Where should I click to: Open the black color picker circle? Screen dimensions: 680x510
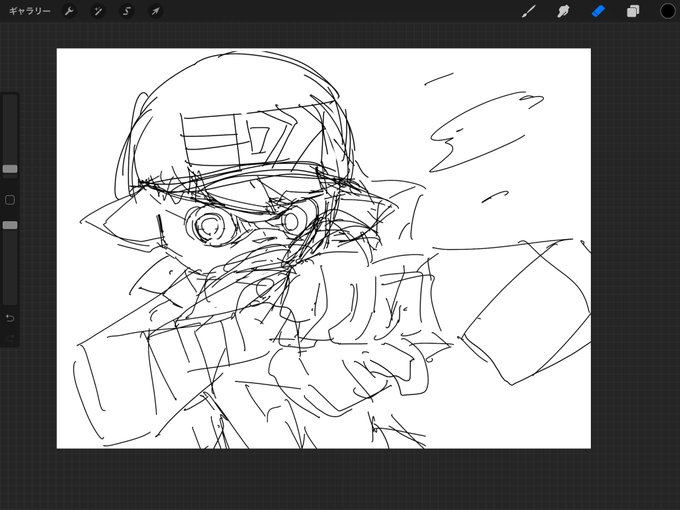[667, 11]
